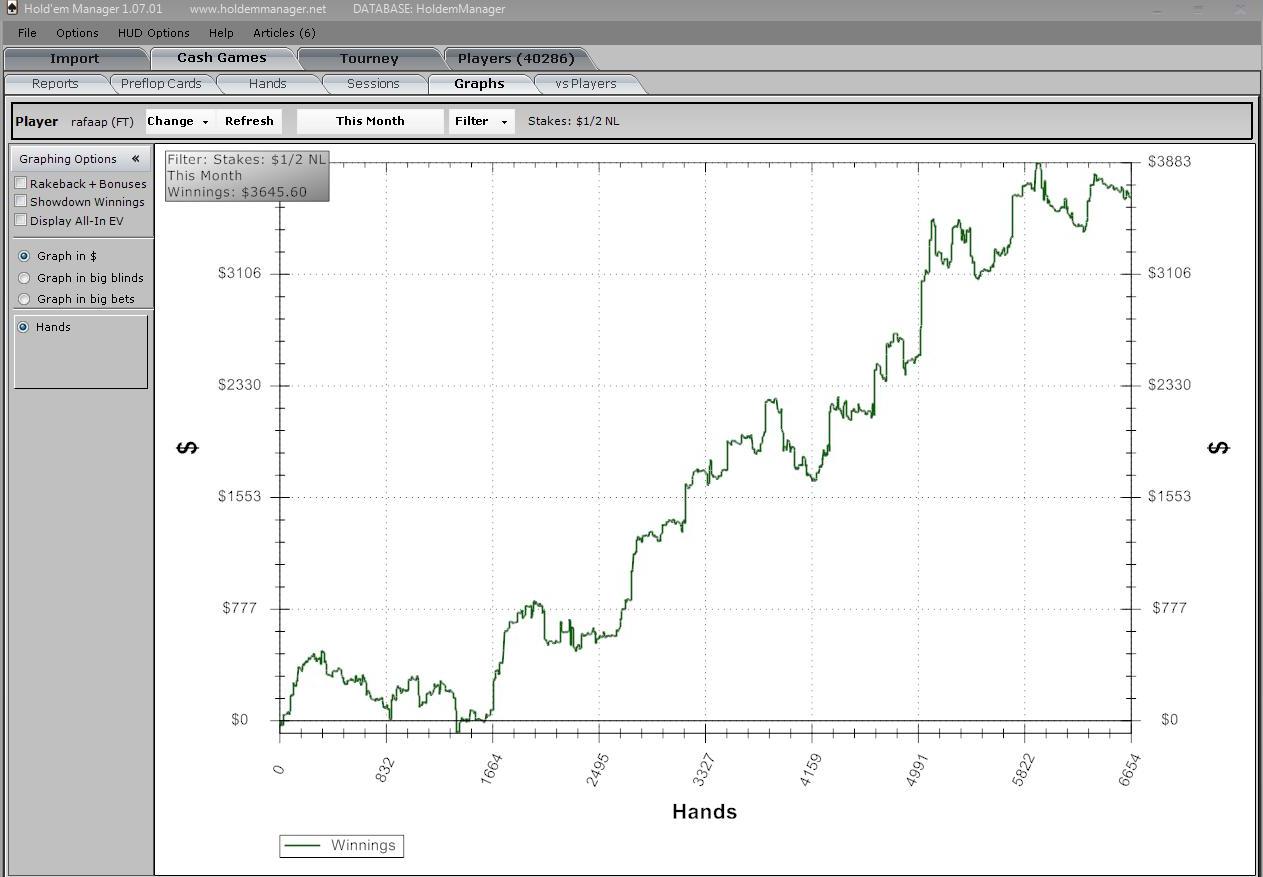
Task: Refresh the graph data
Action: [x=249, y=121]
